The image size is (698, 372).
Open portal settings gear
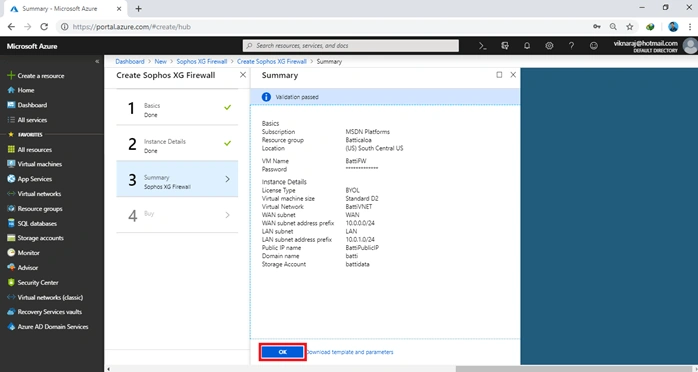[x=549, y=46]
